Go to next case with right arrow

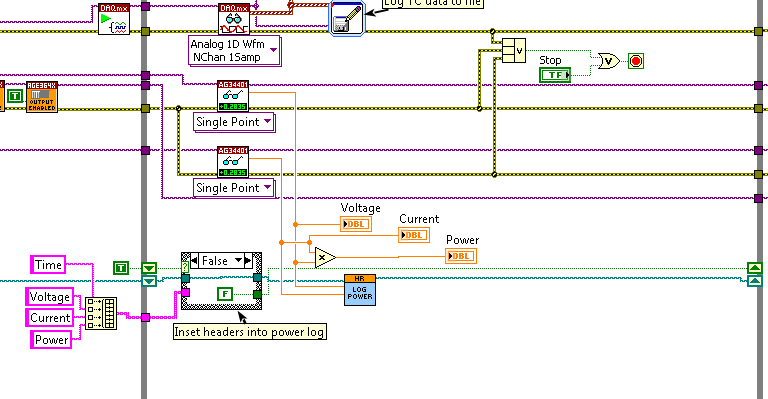(247, 260)
